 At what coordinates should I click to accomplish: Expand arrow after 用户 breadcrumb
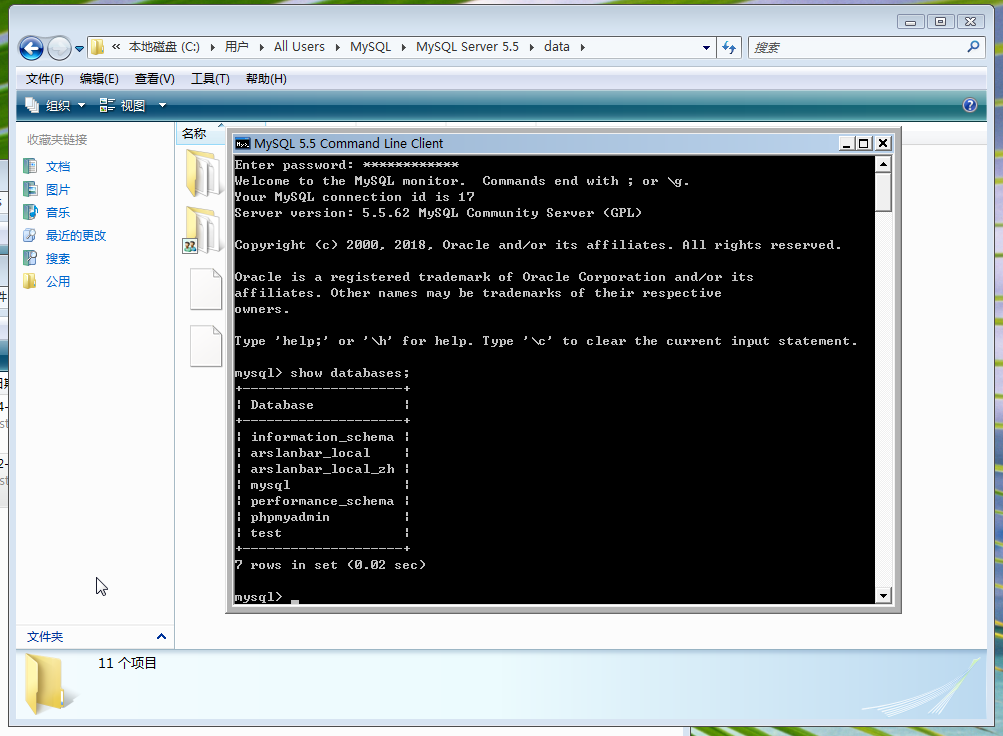(x=262, y=47)
